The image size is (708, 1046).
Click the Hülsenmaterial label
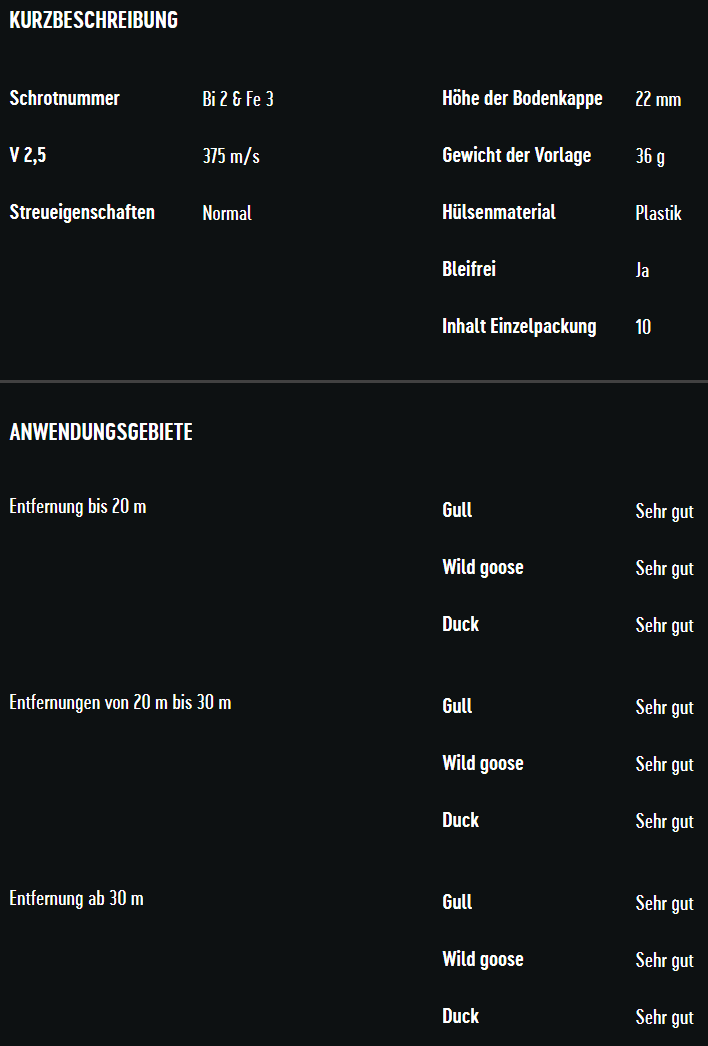click(499, 212)
